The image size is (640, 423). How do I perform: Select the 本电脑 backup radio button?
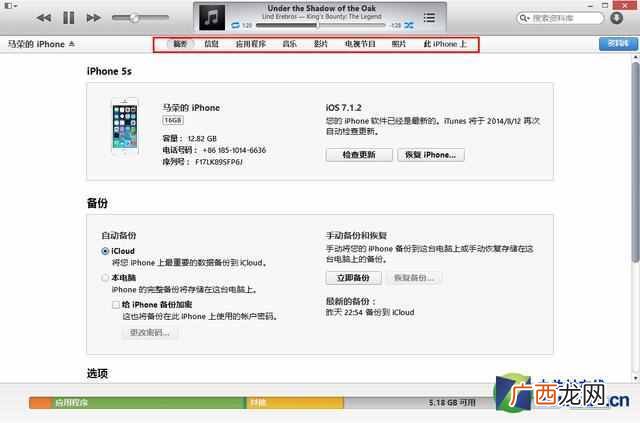tap(105, 278)
